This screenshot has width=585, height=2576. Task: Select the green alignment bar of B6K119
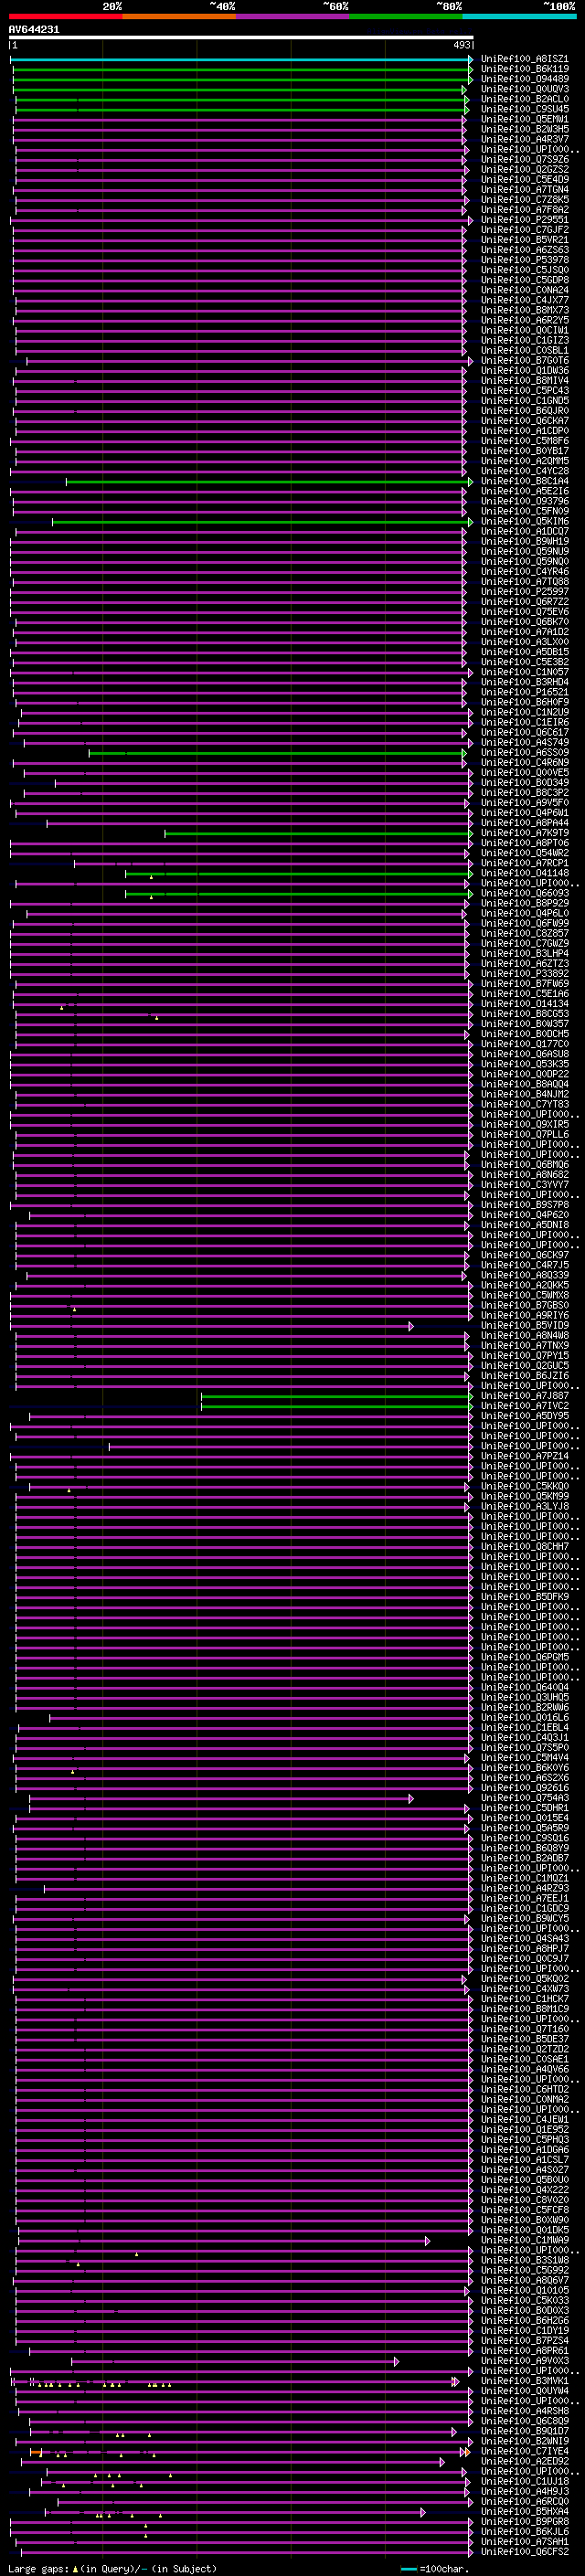(x=242, y=69)
